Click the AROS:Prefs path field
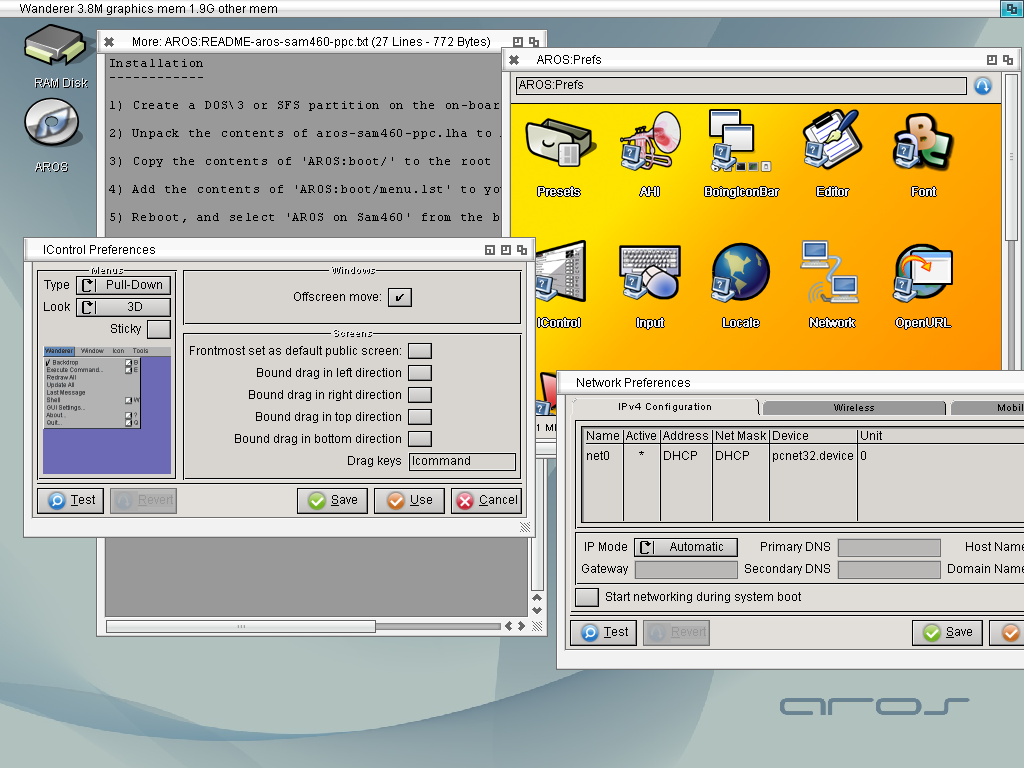The image size is (1024, 768). coord(741,86)
